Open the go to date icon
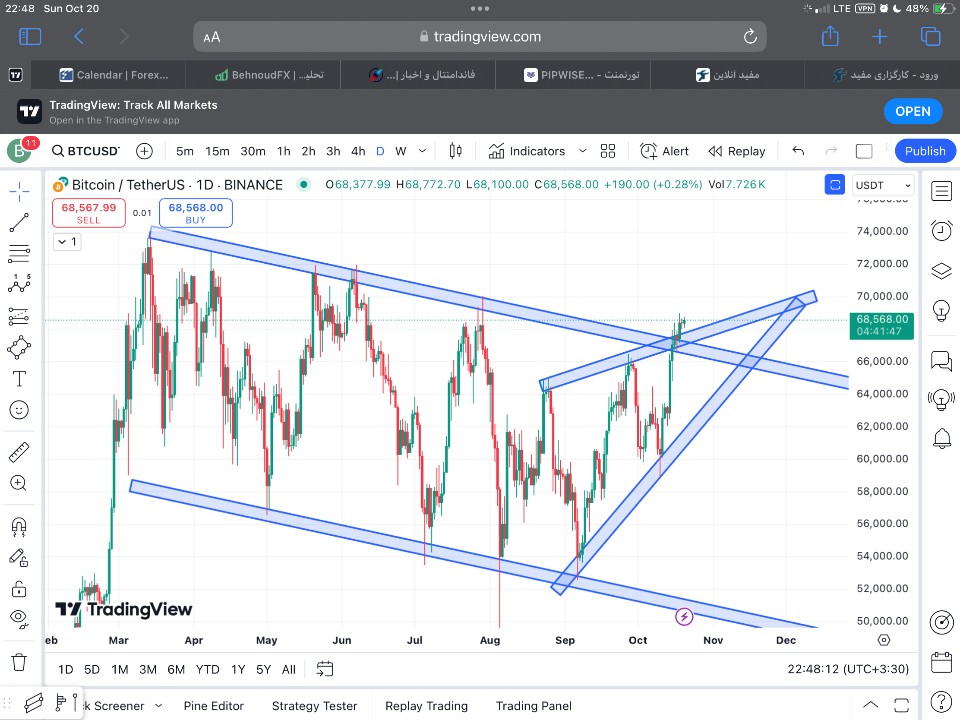 coord(324,669)
